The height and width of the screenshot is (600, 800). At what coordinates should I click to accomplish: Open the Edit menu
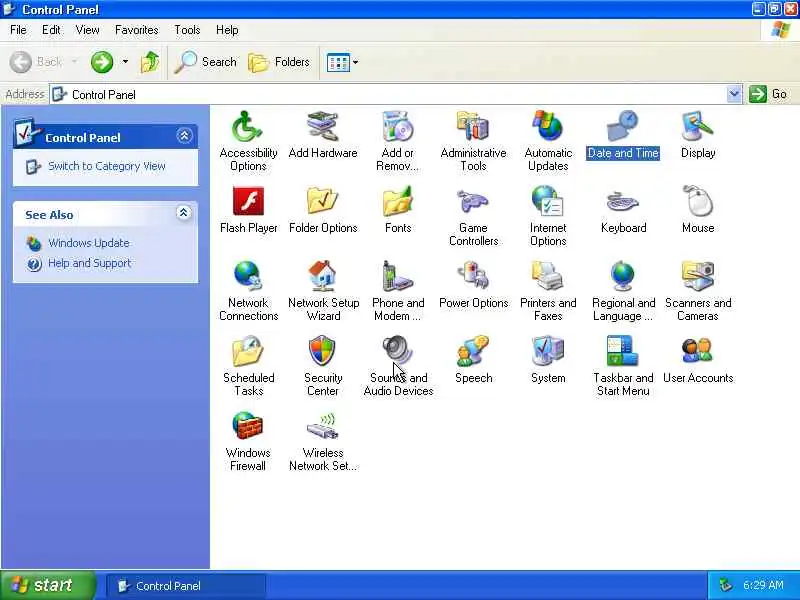point(51,30)
